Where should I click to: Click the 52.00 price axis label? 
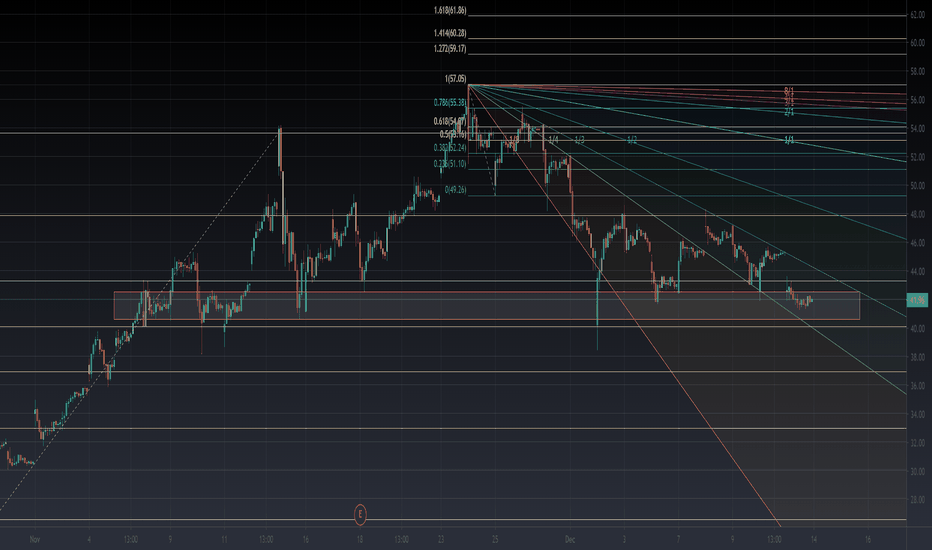point(917,157)
